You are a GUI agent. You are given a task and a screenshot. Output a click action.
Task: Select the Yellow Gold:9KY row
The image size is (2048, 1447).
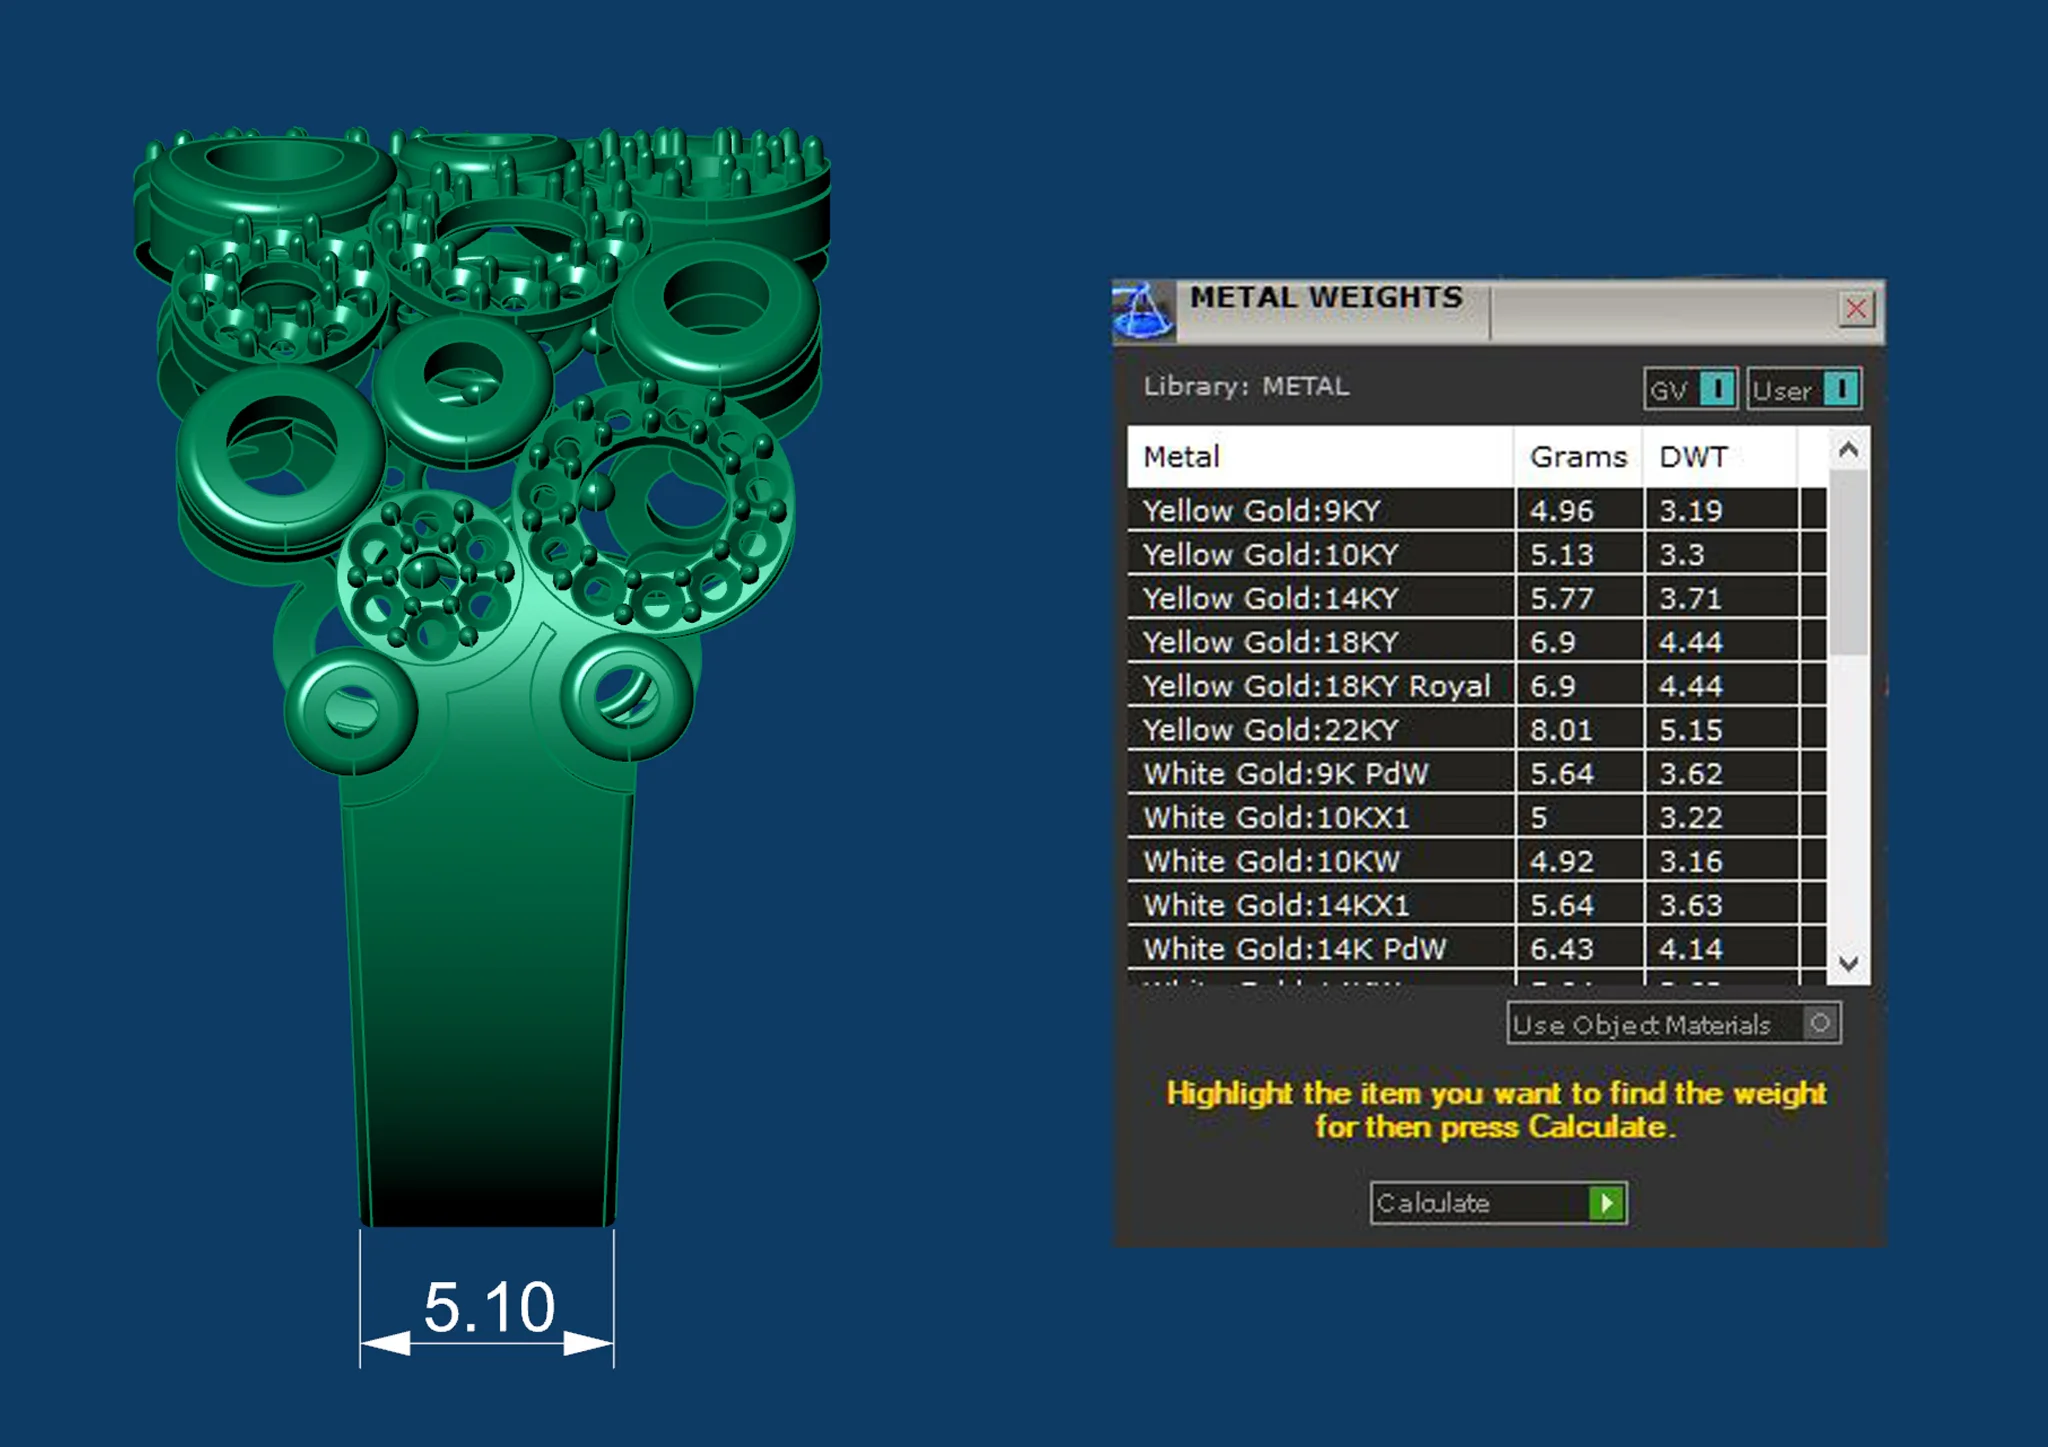1477,510
